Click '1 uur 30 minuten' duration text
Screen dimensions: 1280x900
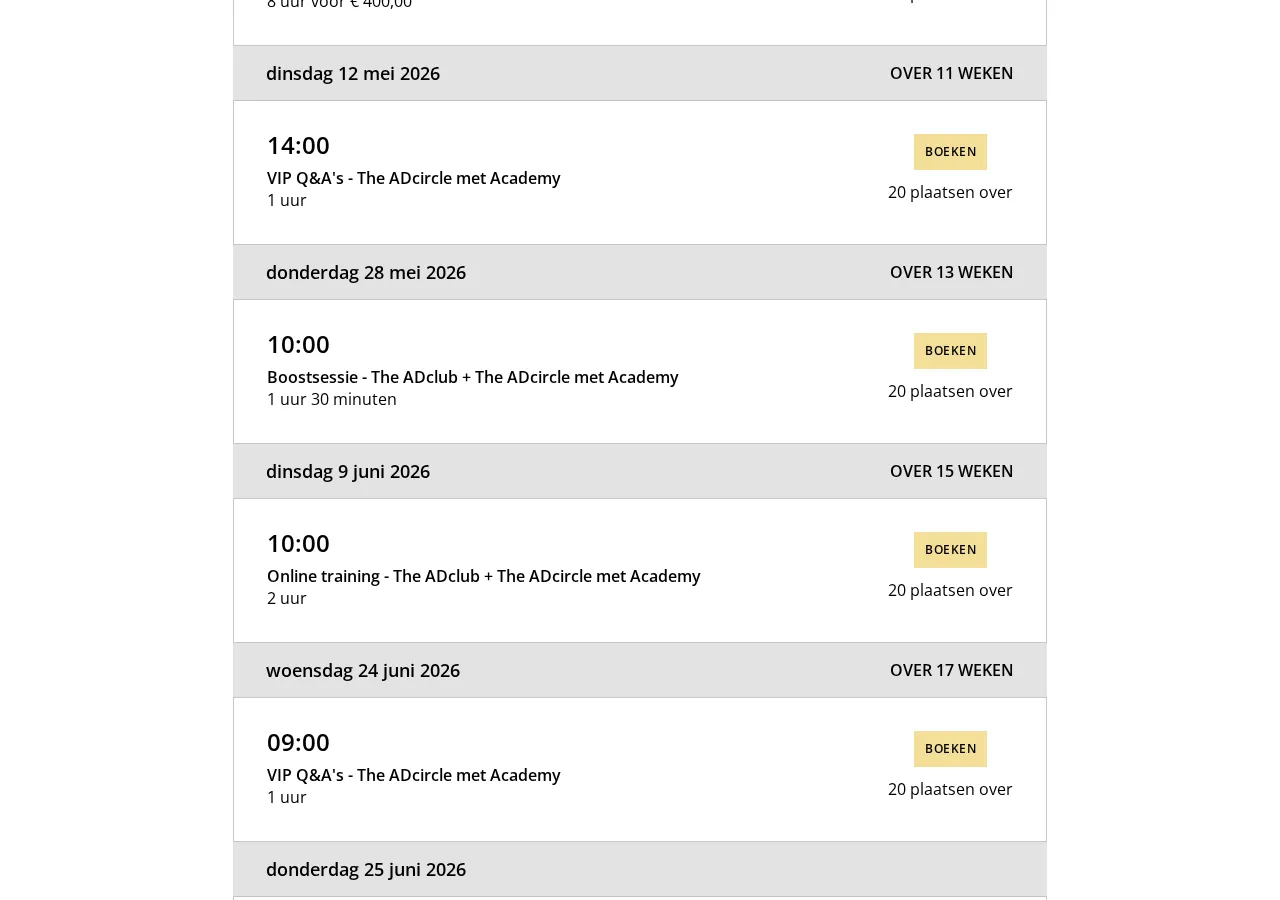tap(332, 399)
